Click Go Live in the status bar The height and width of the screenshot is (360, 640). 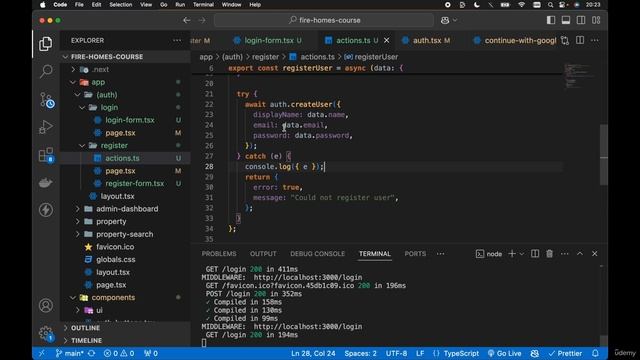pos(504,353)
